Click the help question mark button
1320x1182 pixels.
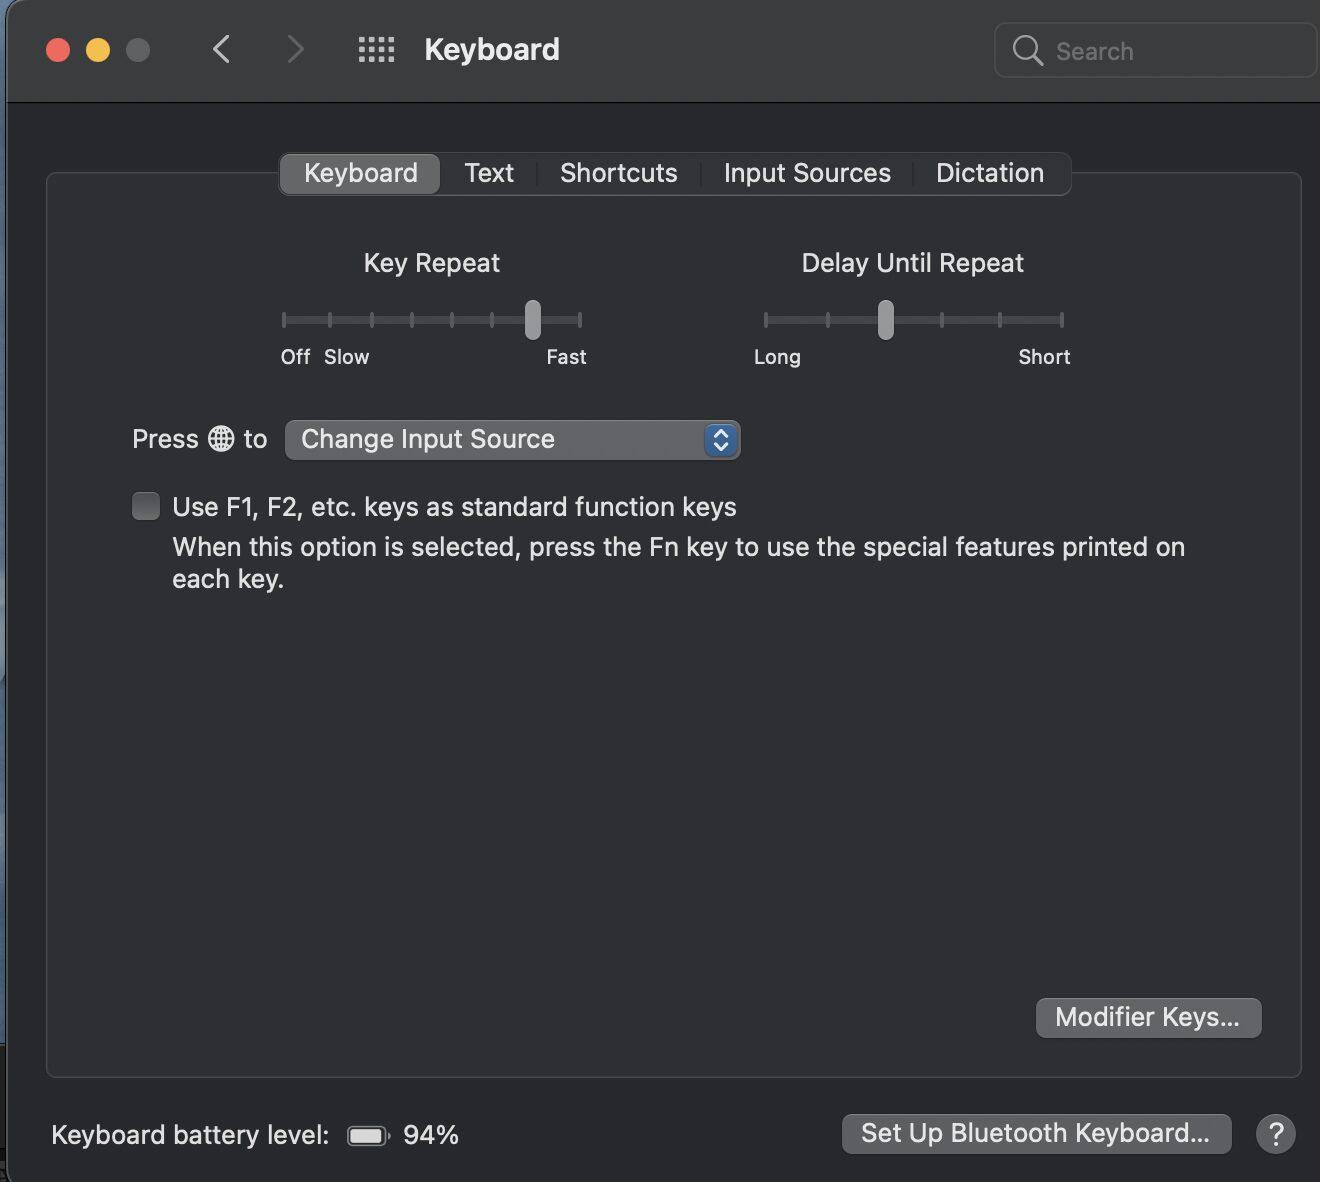click(x=1275, y=1134)
